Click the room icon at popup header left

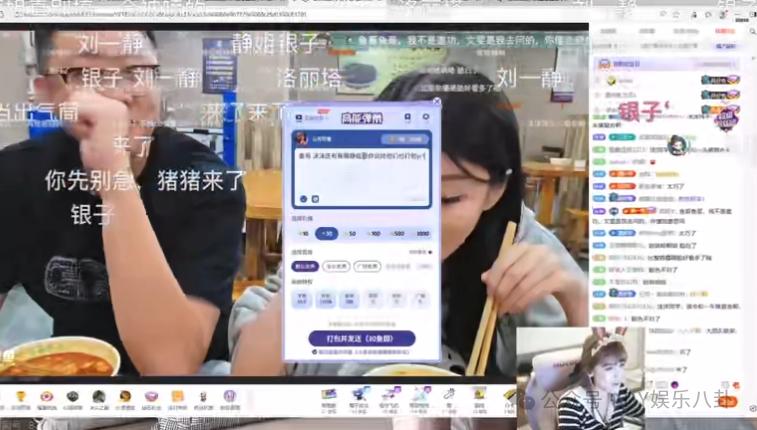tap(299, 118)
